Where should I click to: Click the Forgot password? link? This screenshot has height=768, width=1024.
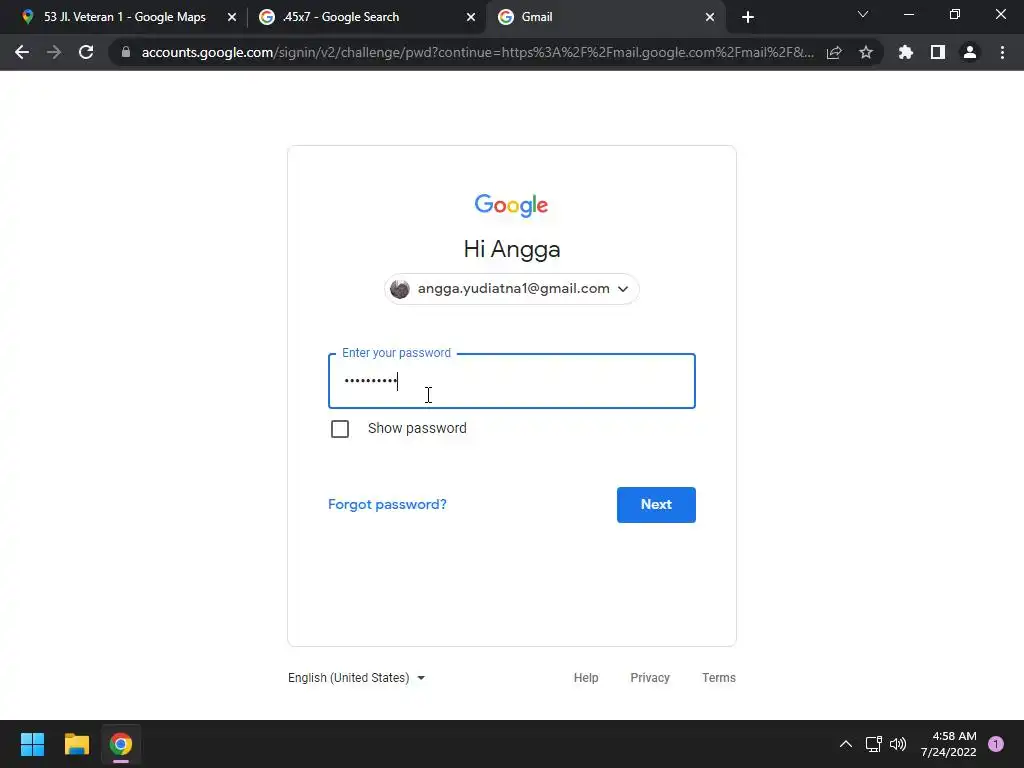click(x=387, y=504)
